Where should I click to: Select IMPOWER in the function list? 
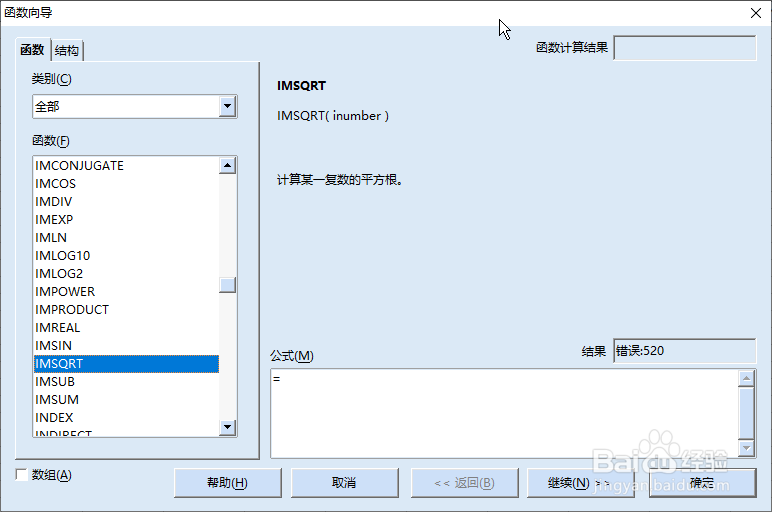pyautogui.click(x=126, y=291)
